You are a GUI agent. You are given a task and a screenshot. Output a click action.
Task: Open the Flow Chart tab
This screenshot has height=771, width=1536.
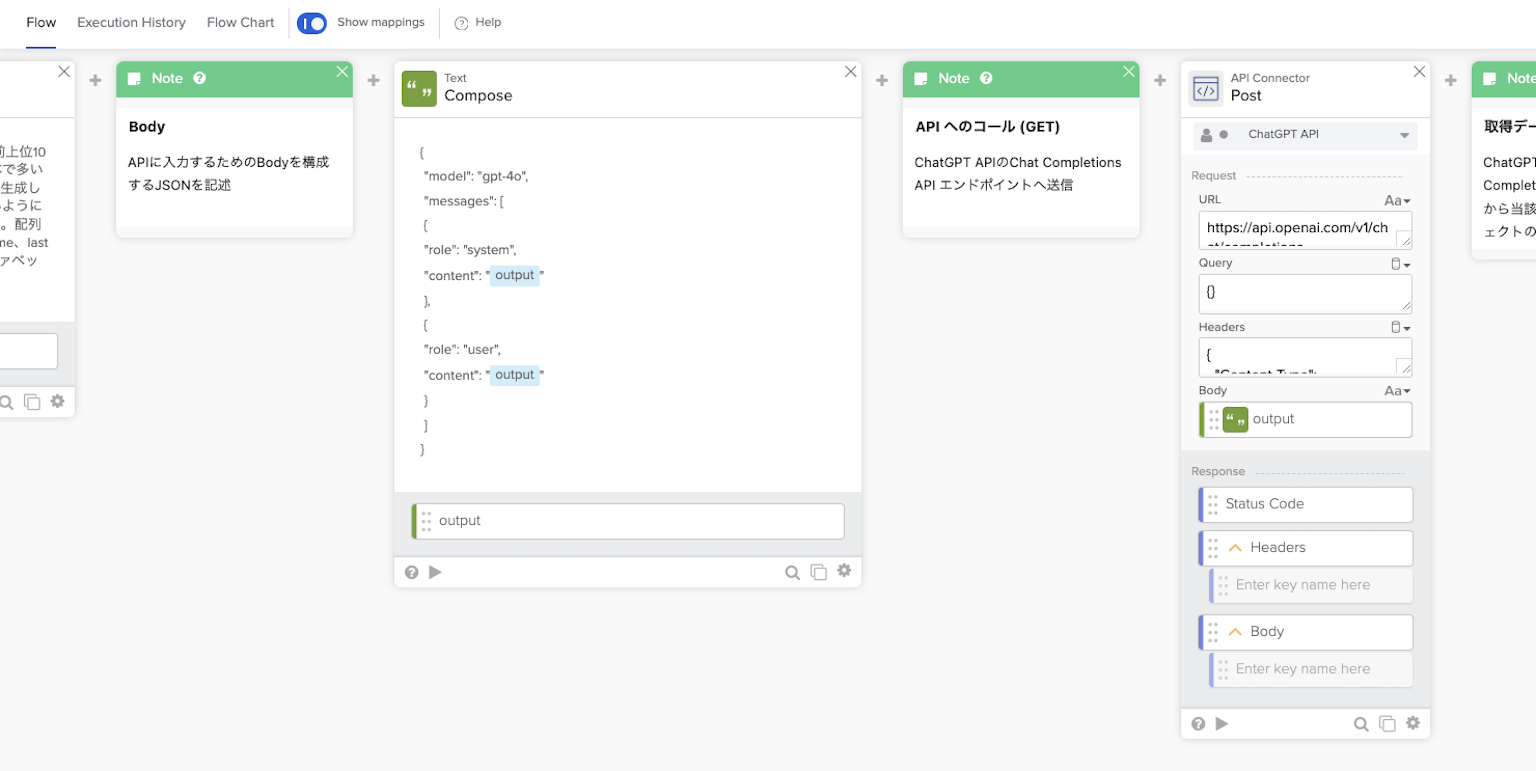pos(240,22)
